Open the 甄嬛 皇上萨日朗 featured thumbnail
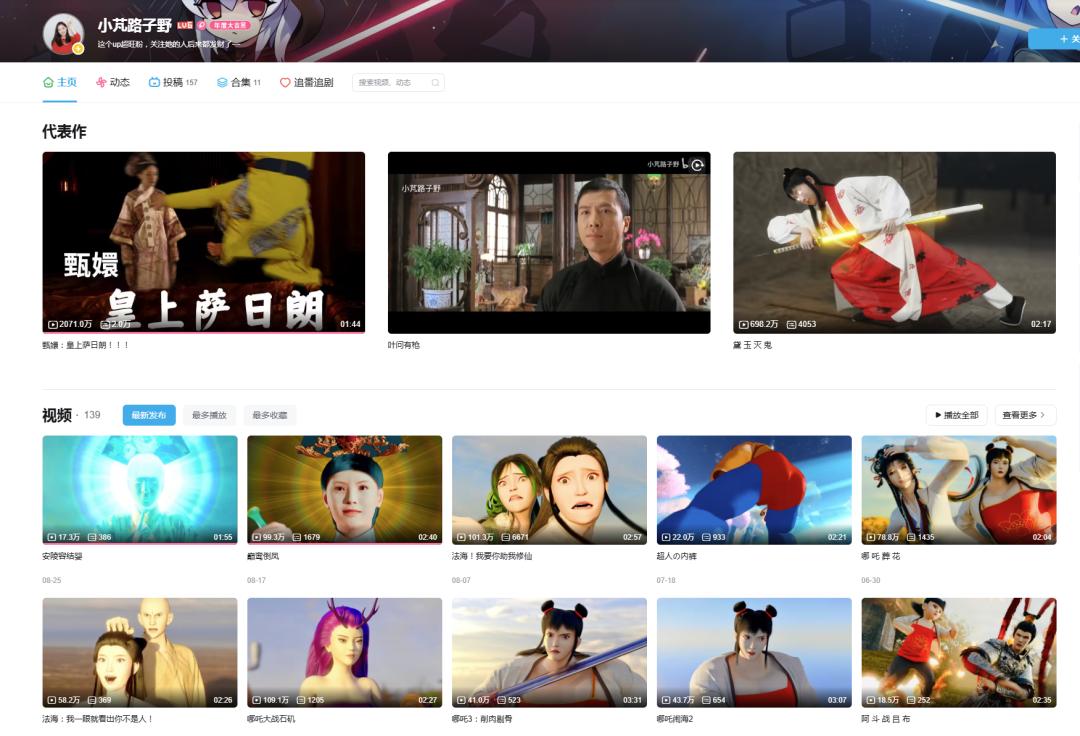 tap(204, 242)
